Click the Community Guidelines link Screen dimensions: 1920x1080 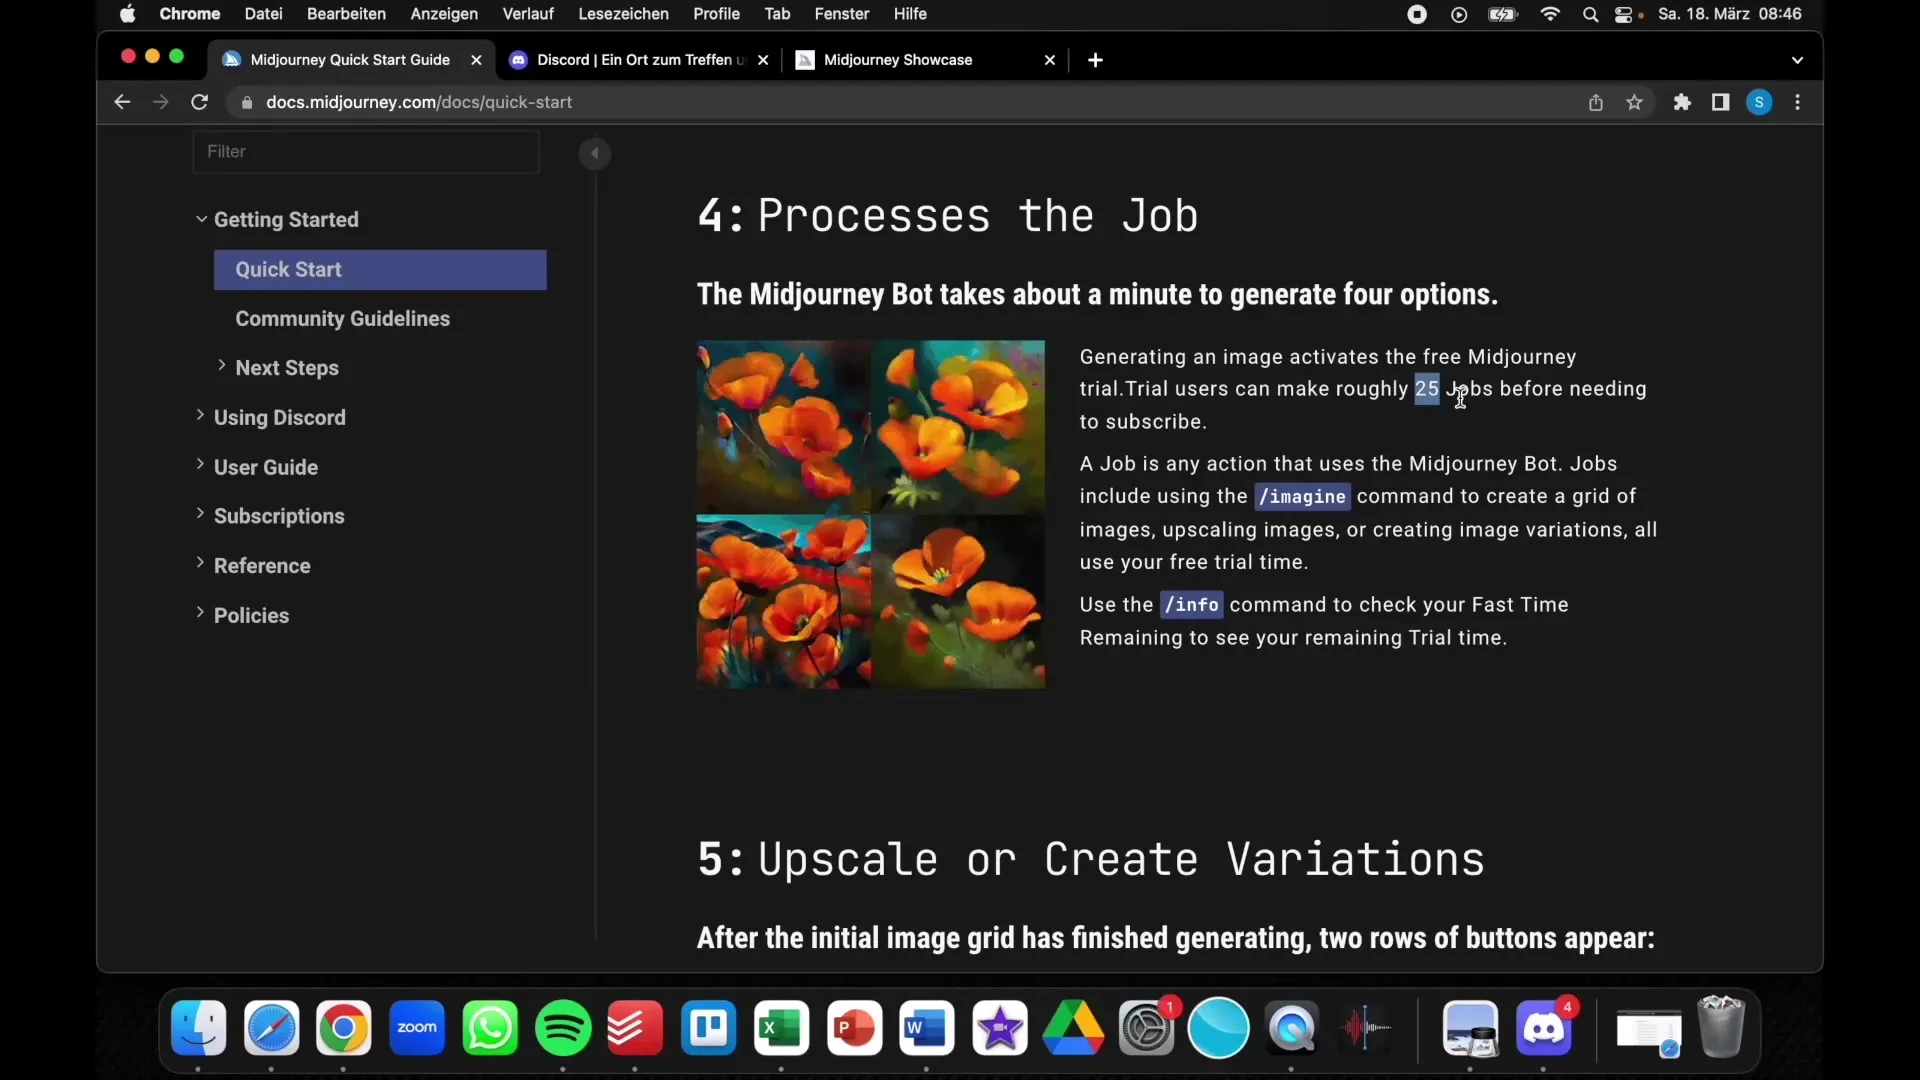[343, 318]
